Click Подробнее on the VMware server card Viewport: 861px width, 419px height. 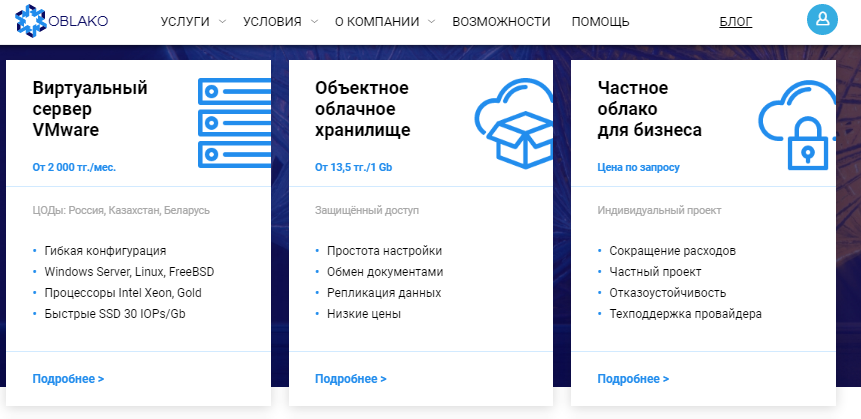click(68, 379)
